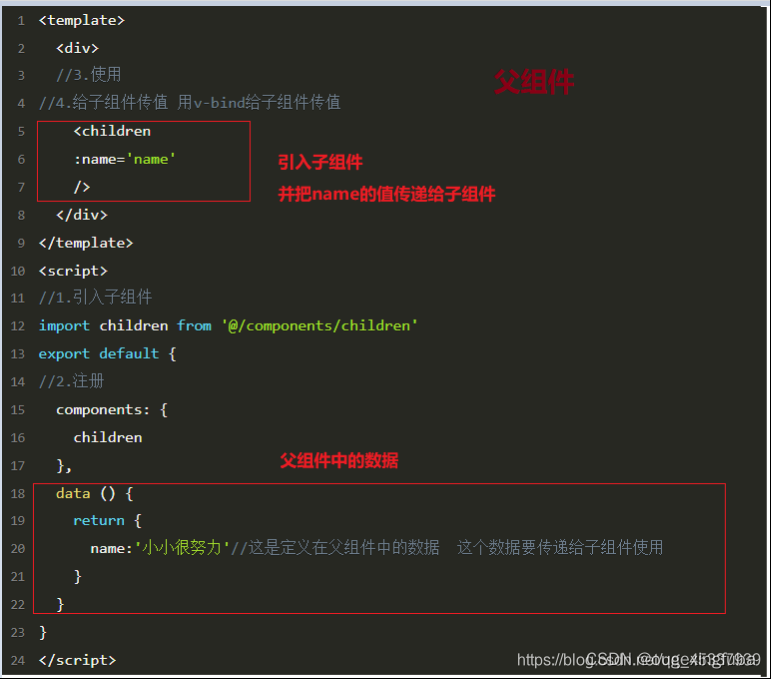
Task: Select the comment "//1.引入子组件"
Action: (x=95, y=297)
